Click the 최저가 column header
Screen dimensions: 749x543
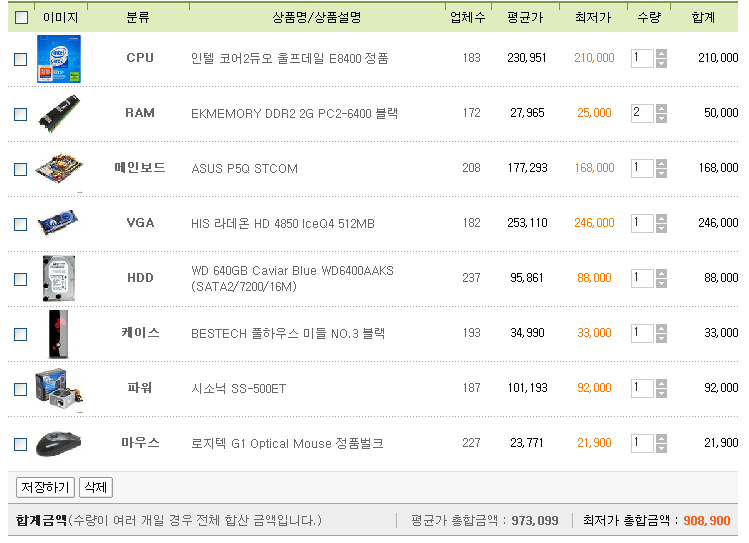tap(593, 18)
